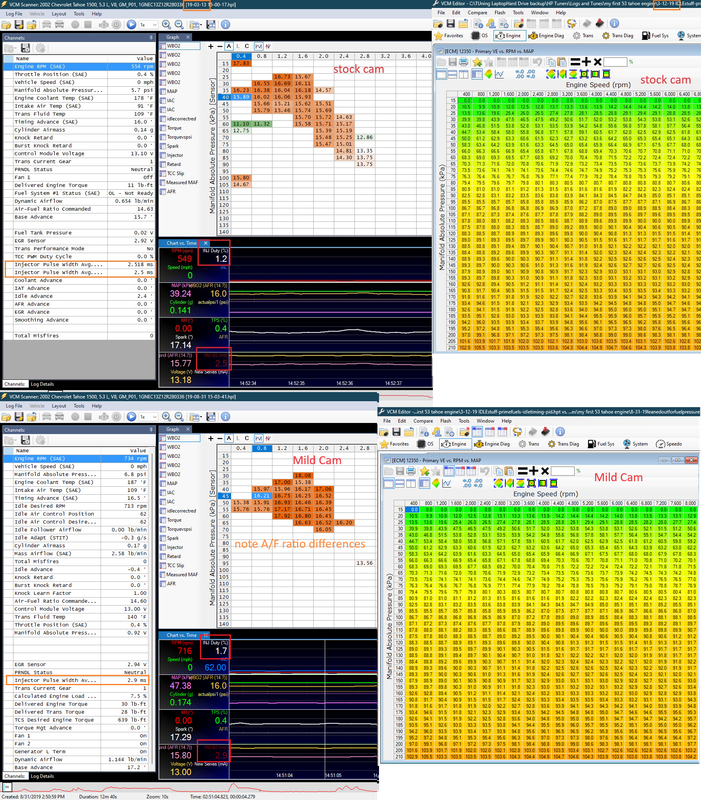The width and height of the screenshot is (701, 800).
Task: Click paste icon in Mild Cam table toolbar
Action: tap(509, 470)
